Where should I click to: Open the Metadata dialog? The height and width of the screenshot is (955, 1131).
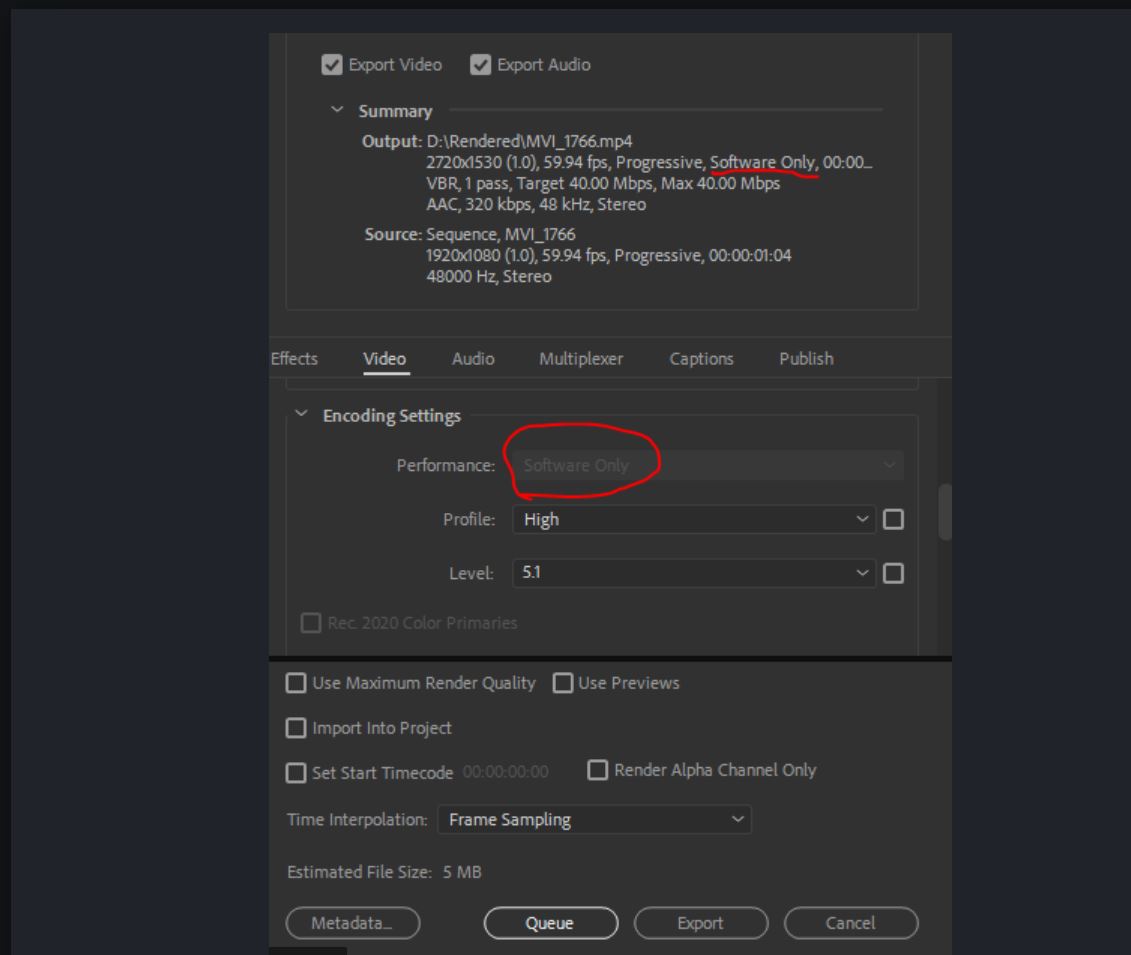[x=351, y=922]
